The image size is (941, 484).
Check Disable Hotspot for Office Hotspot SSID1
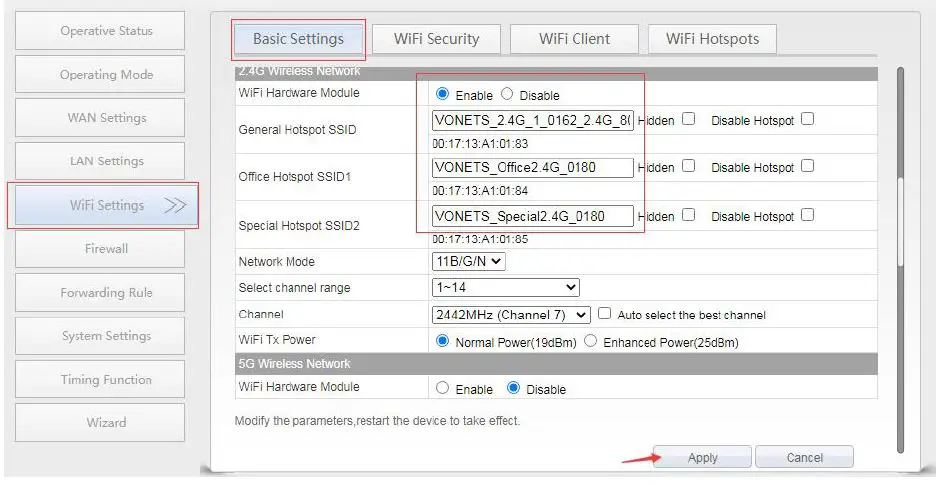tap(808, 166)
